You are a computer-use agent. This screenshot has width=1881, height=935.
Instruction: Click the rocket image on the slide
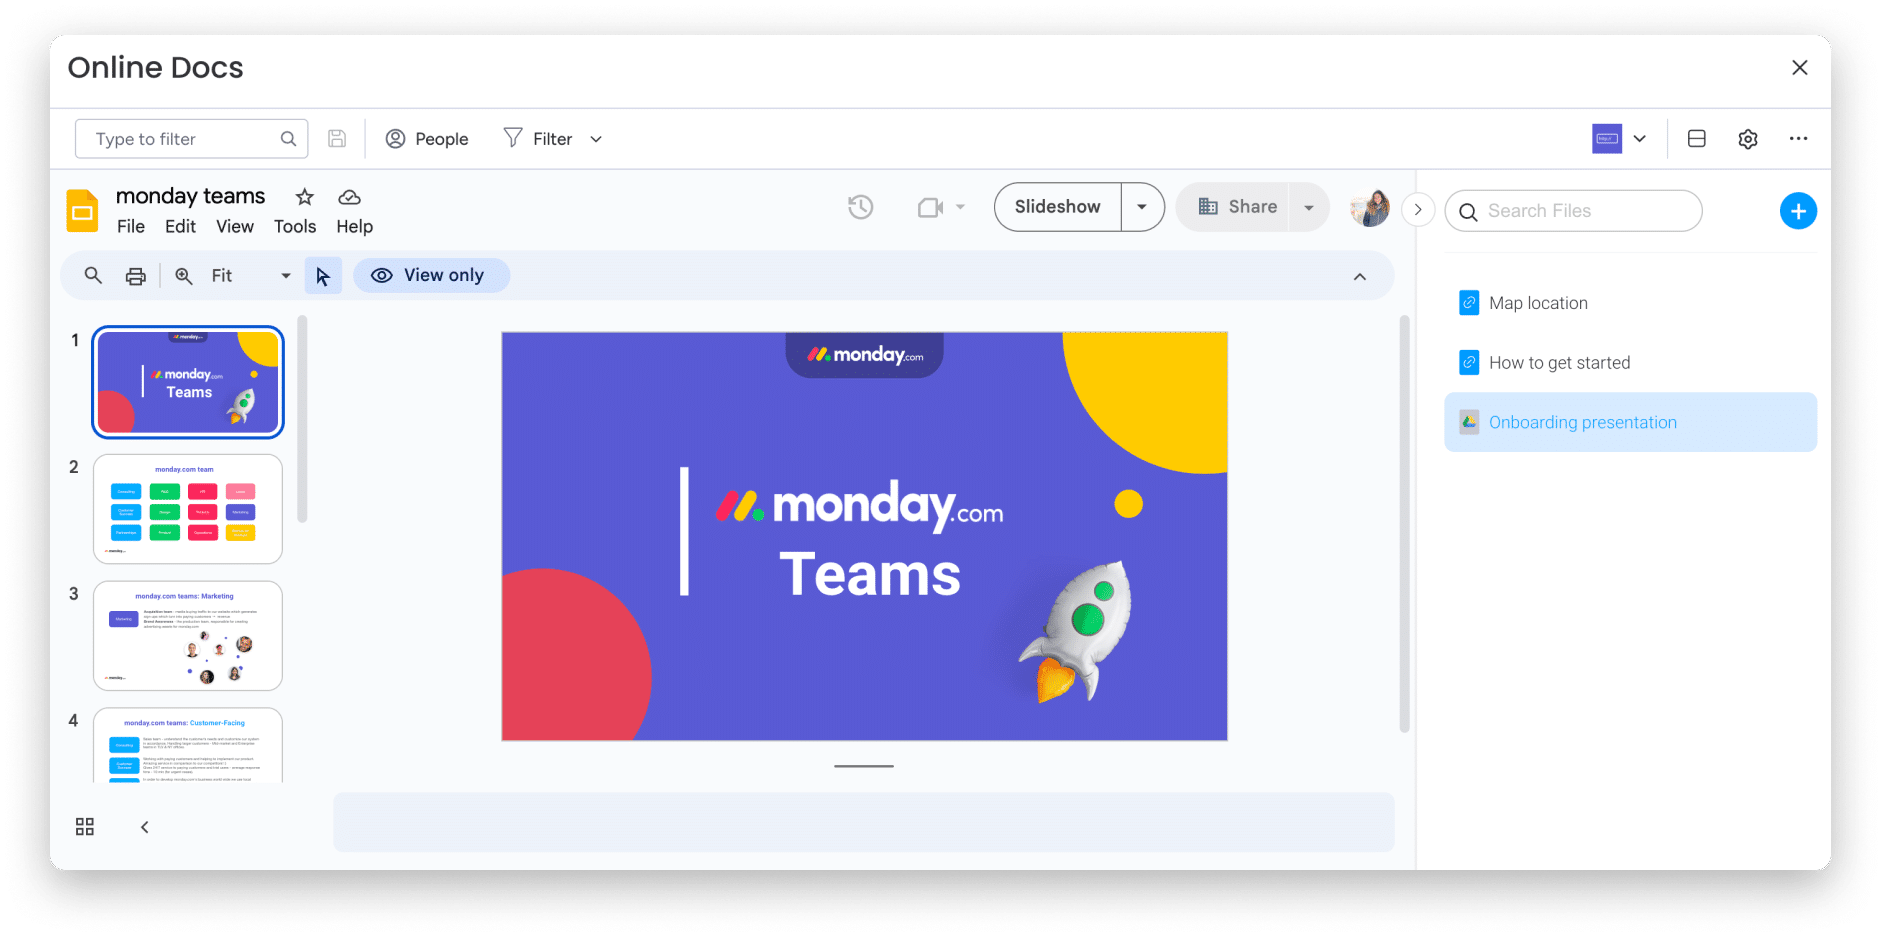(x=1077, y=630)
